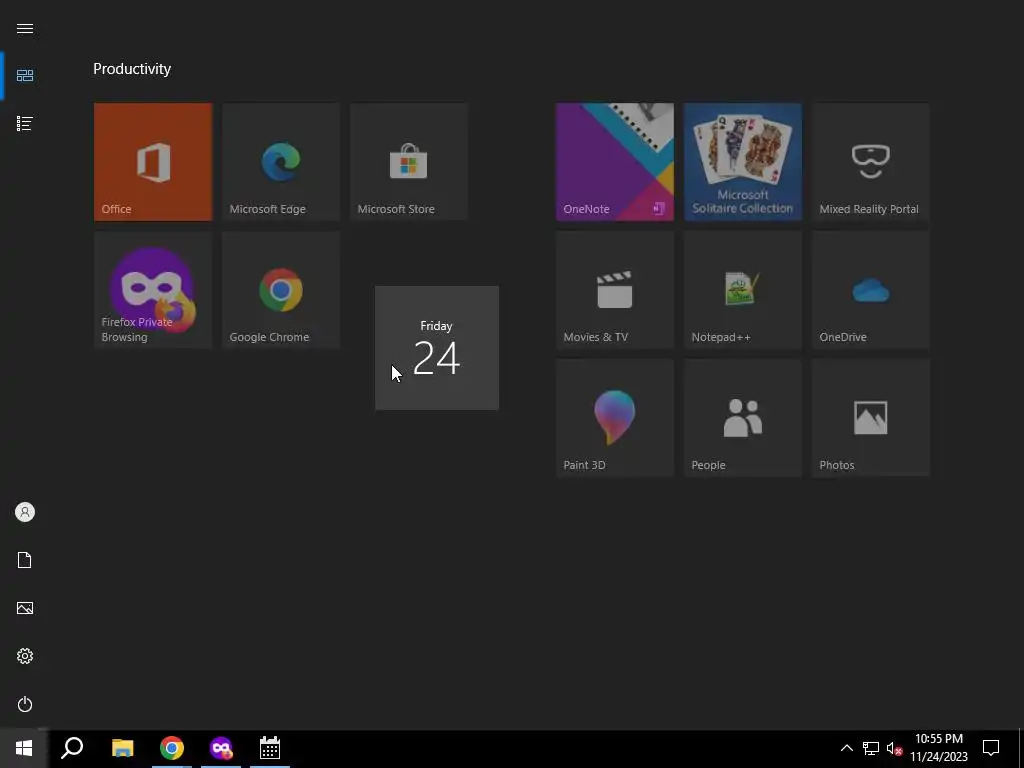The width and height of the screenshot is (1024, 768).
Task: Switch to Chrome in the taskbar
Action: pos(172,748)
